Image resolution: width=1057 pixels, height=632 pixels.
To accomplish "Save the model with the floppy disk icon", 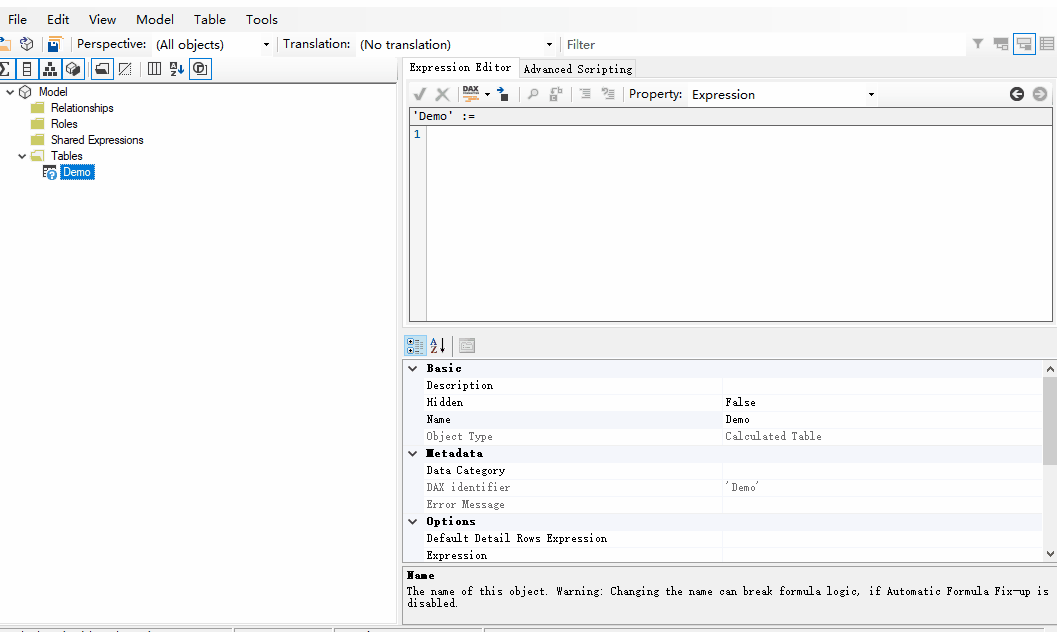I will (55, 44).
